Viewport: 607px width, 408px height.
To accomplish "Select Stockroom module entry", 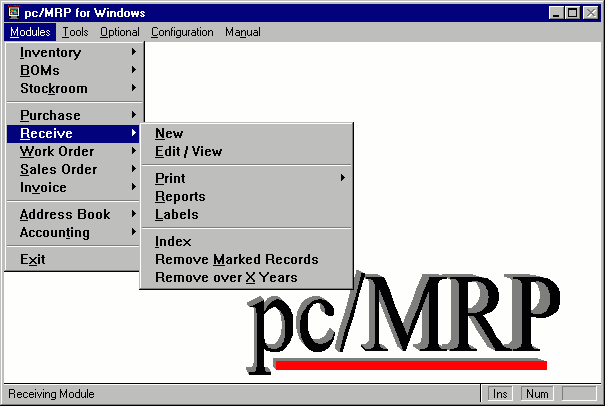I will (x=74, y=89).
